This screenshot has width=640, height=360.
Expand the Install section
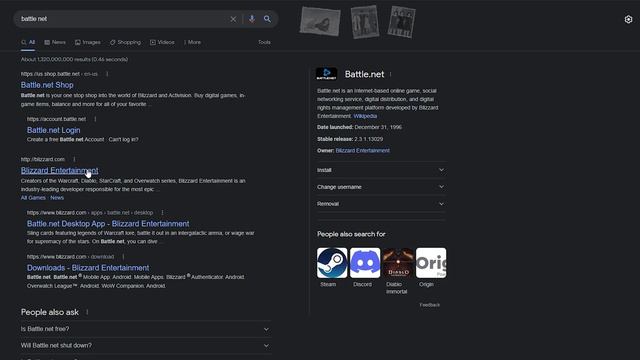click(381, 170)
